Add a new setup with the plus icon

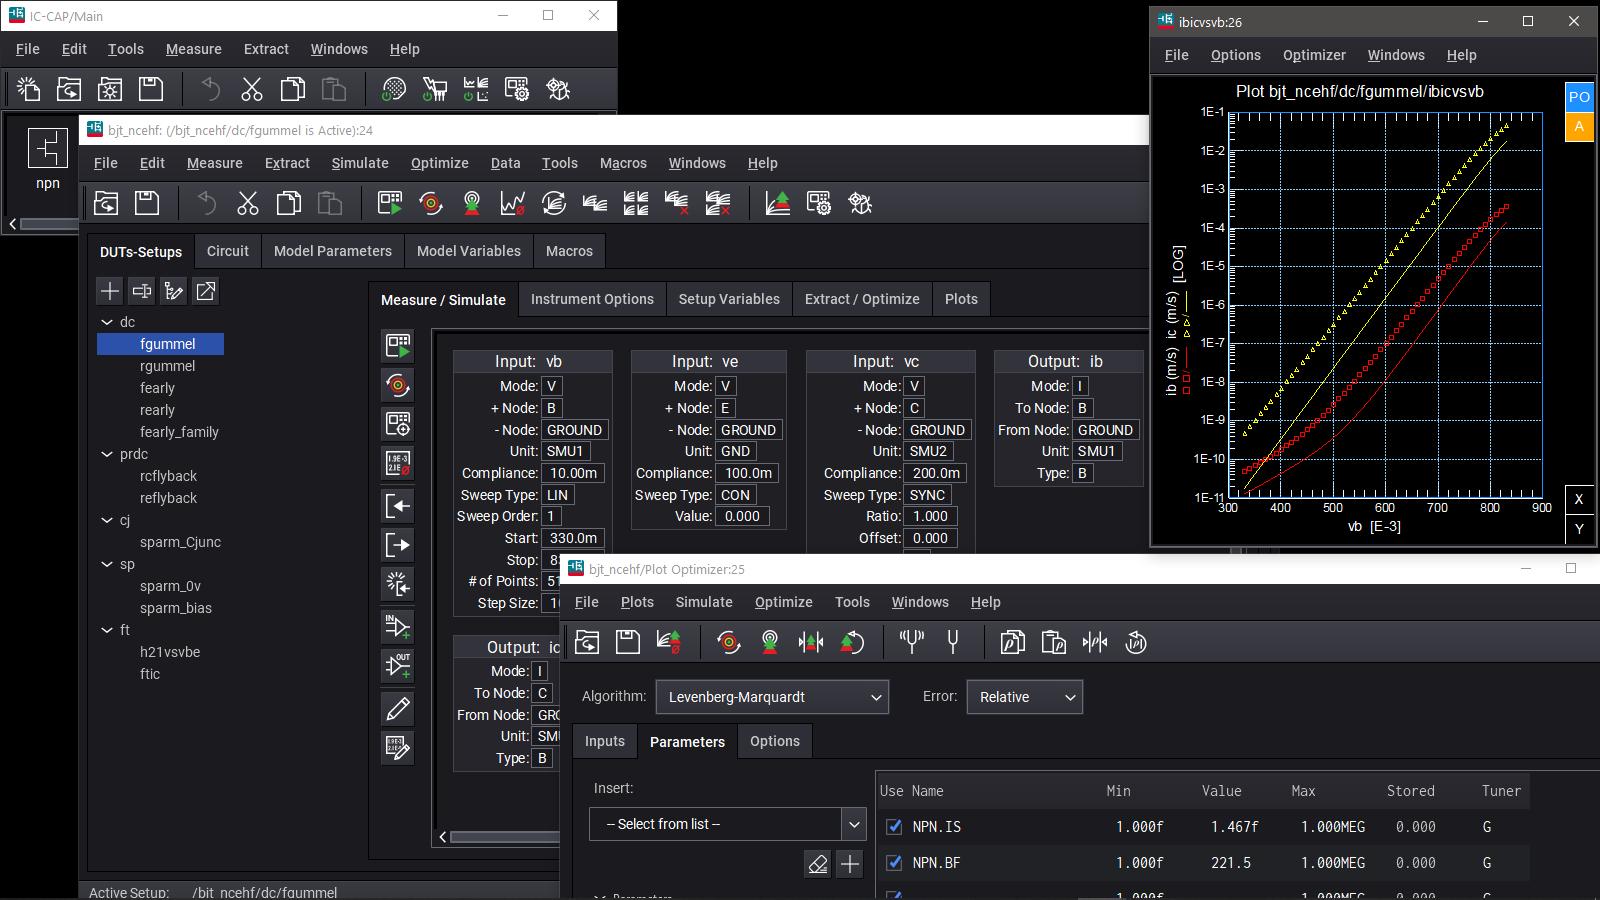pos(109,291)
